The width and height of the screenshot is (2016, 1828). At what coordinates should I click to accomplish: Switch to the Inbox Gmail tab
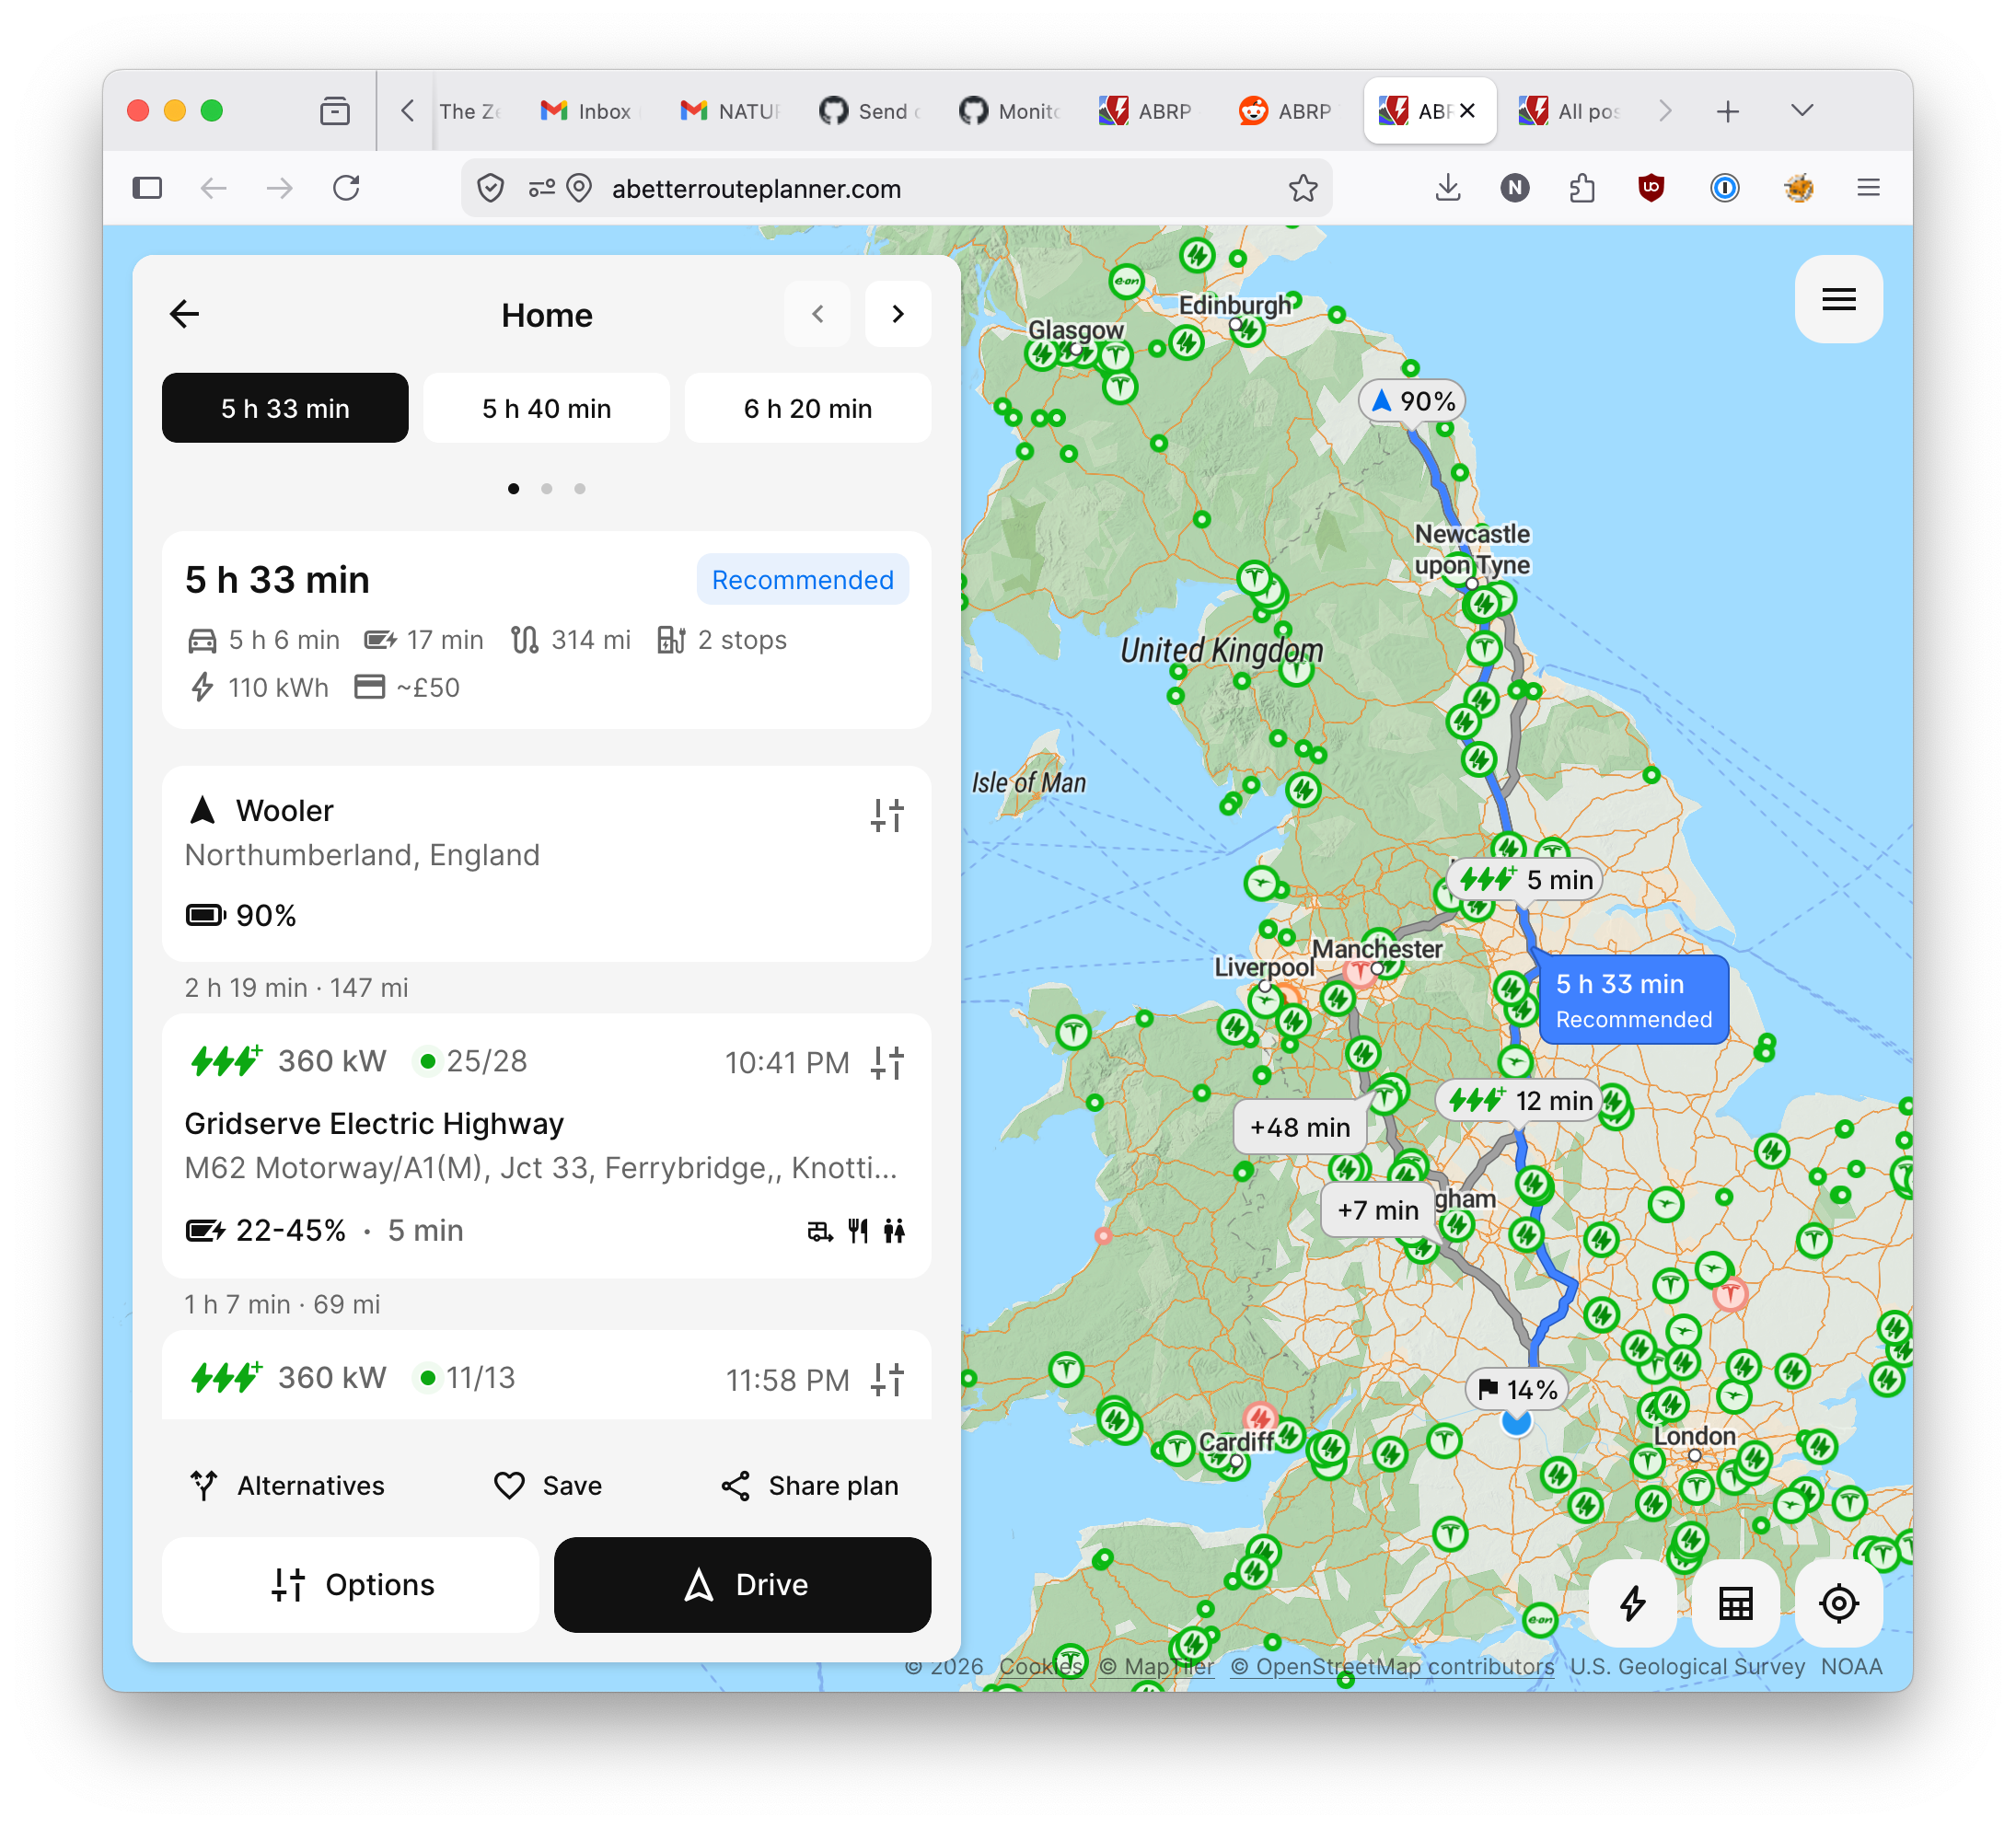[590, 111]
